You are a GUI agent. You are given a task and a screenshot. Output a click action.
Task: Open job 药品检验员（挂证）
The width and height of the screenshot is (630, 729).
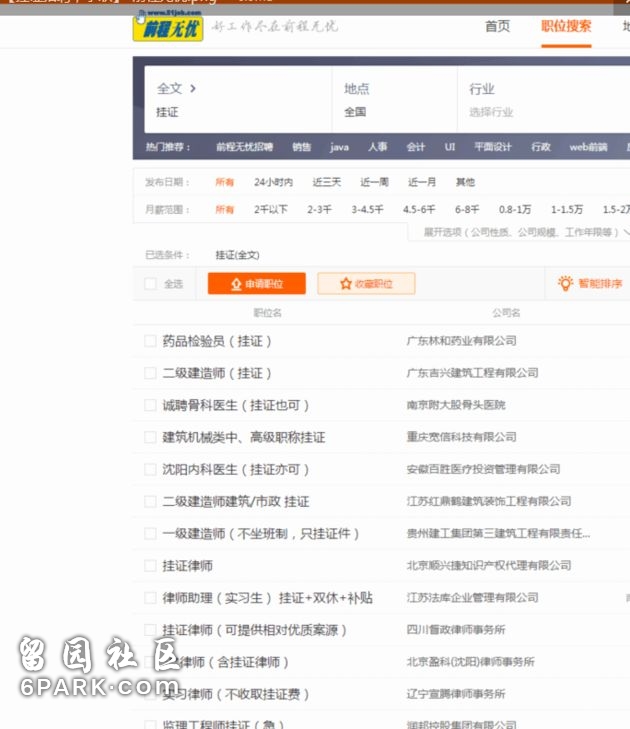click(217, 341)
